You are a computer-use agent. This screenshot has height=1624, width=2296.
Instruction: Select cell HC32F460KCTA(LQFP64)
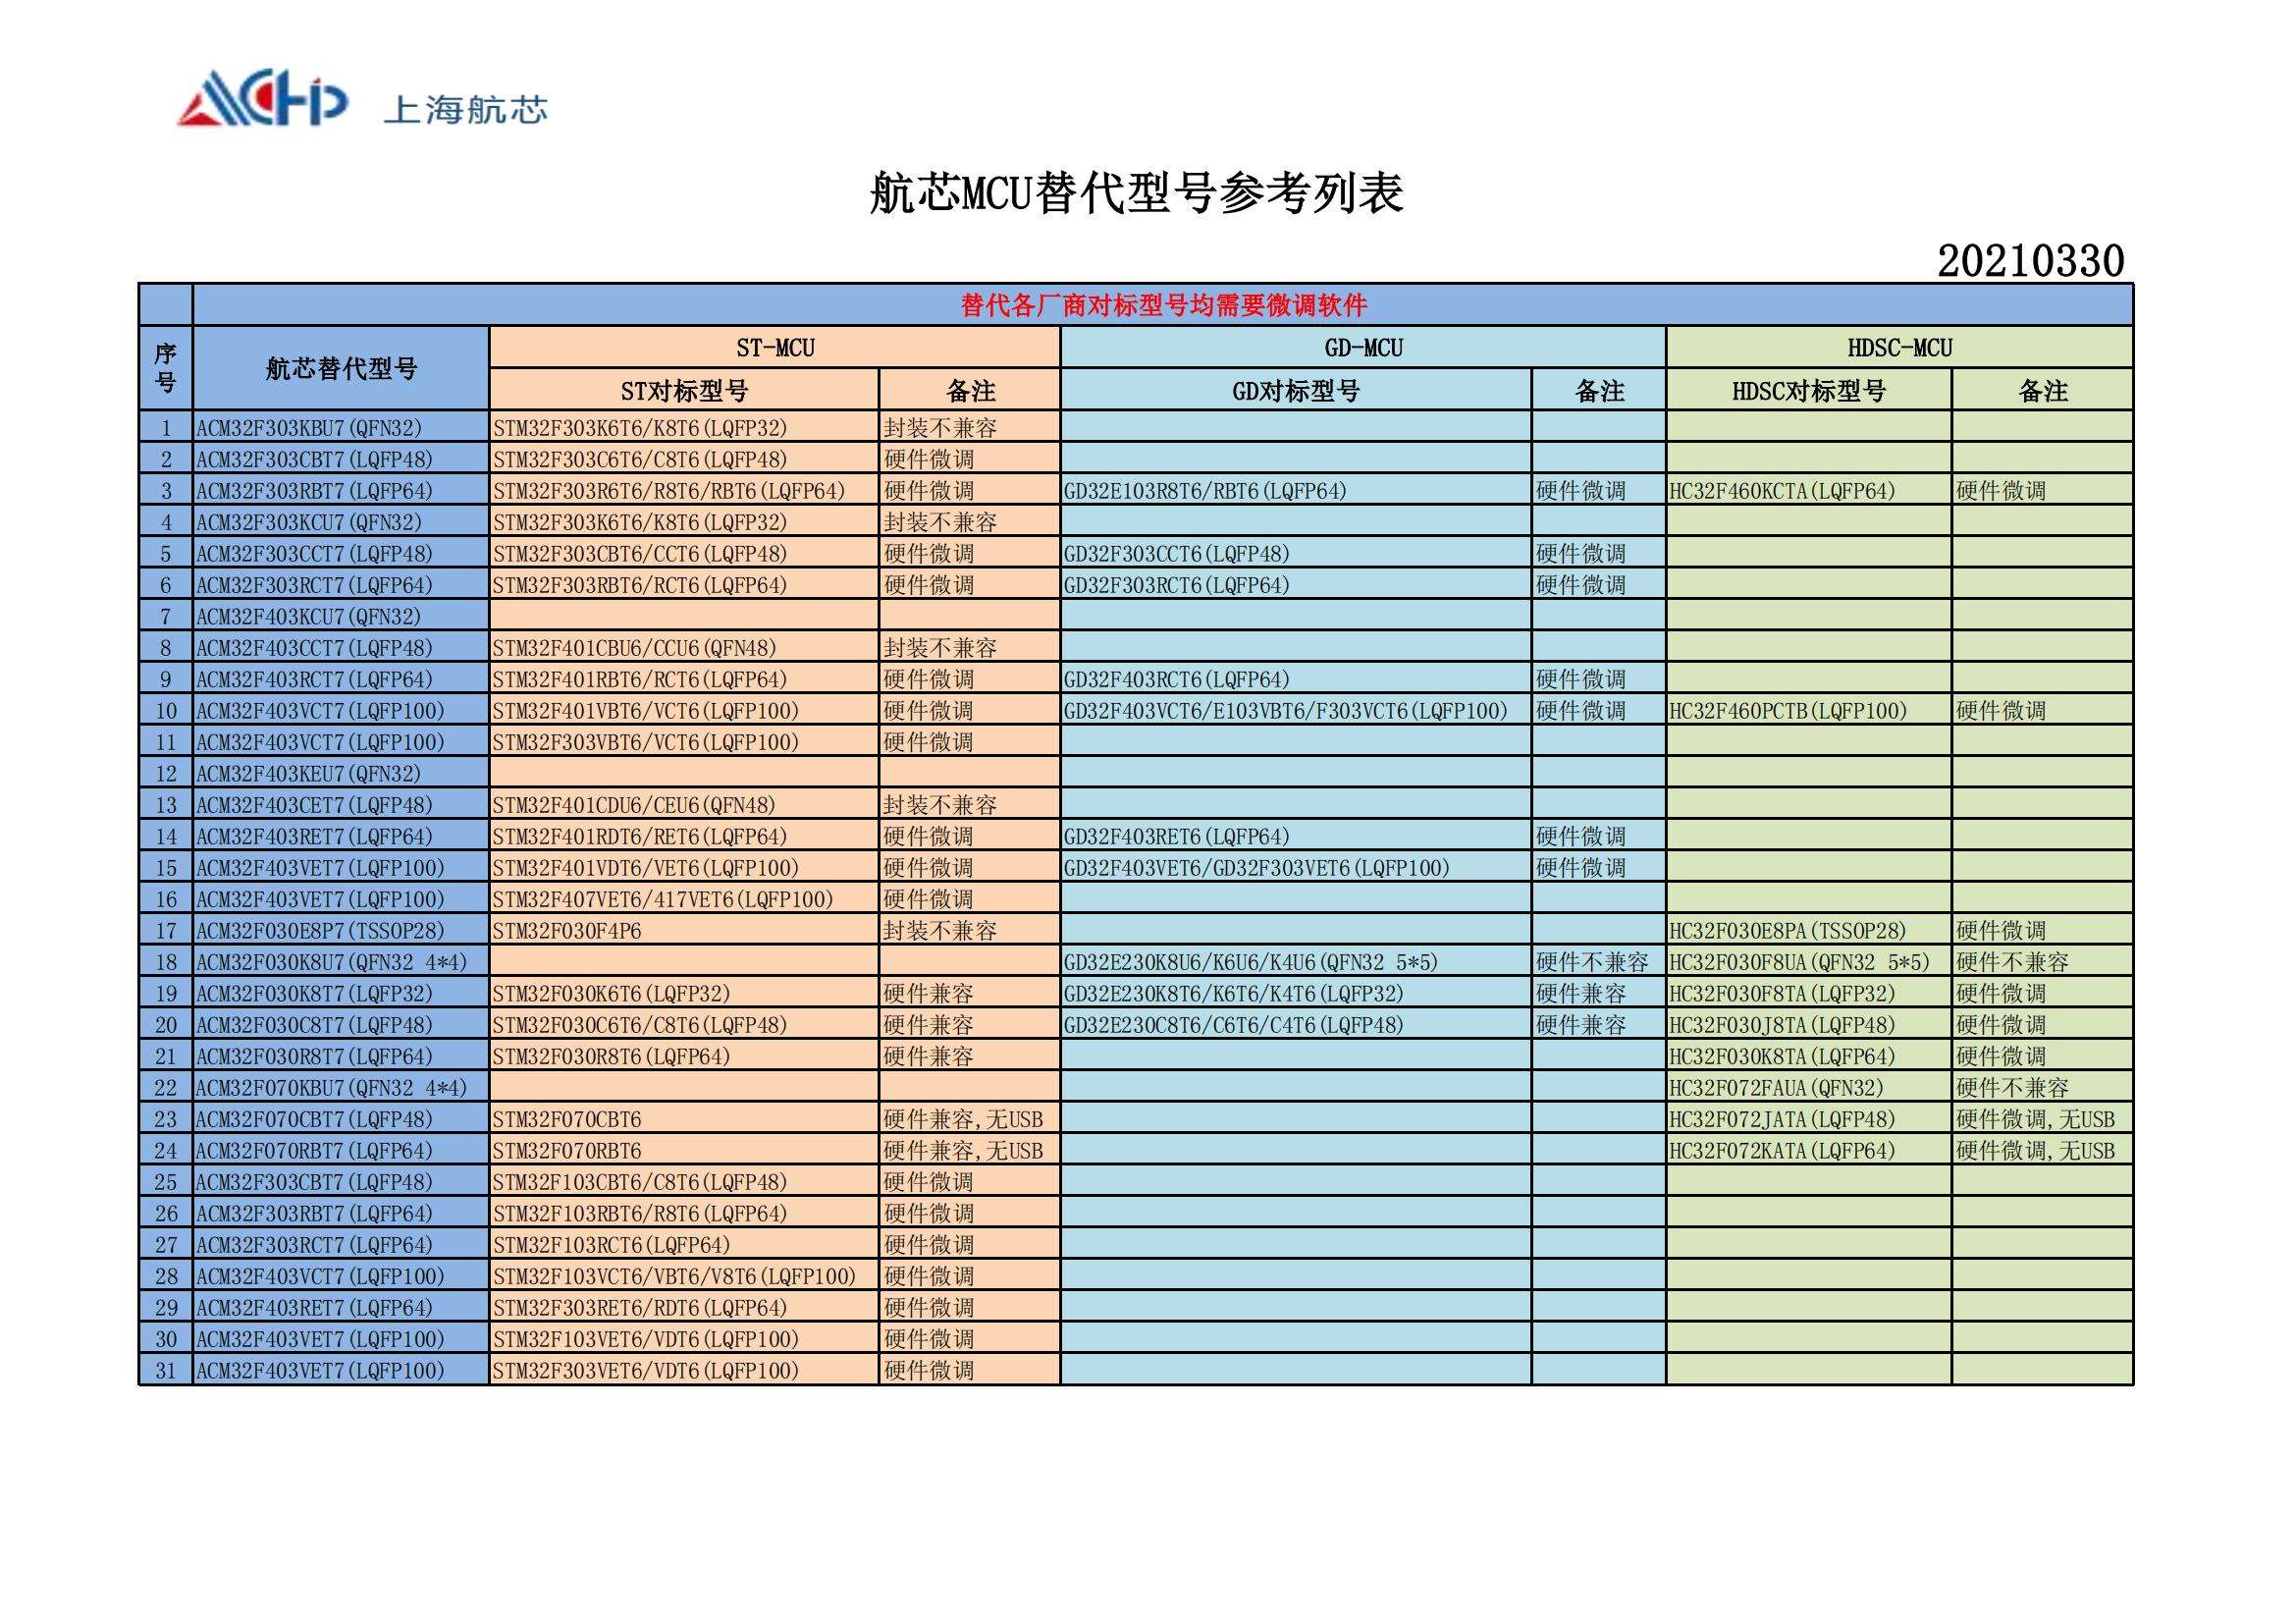tap(1809, 491)
